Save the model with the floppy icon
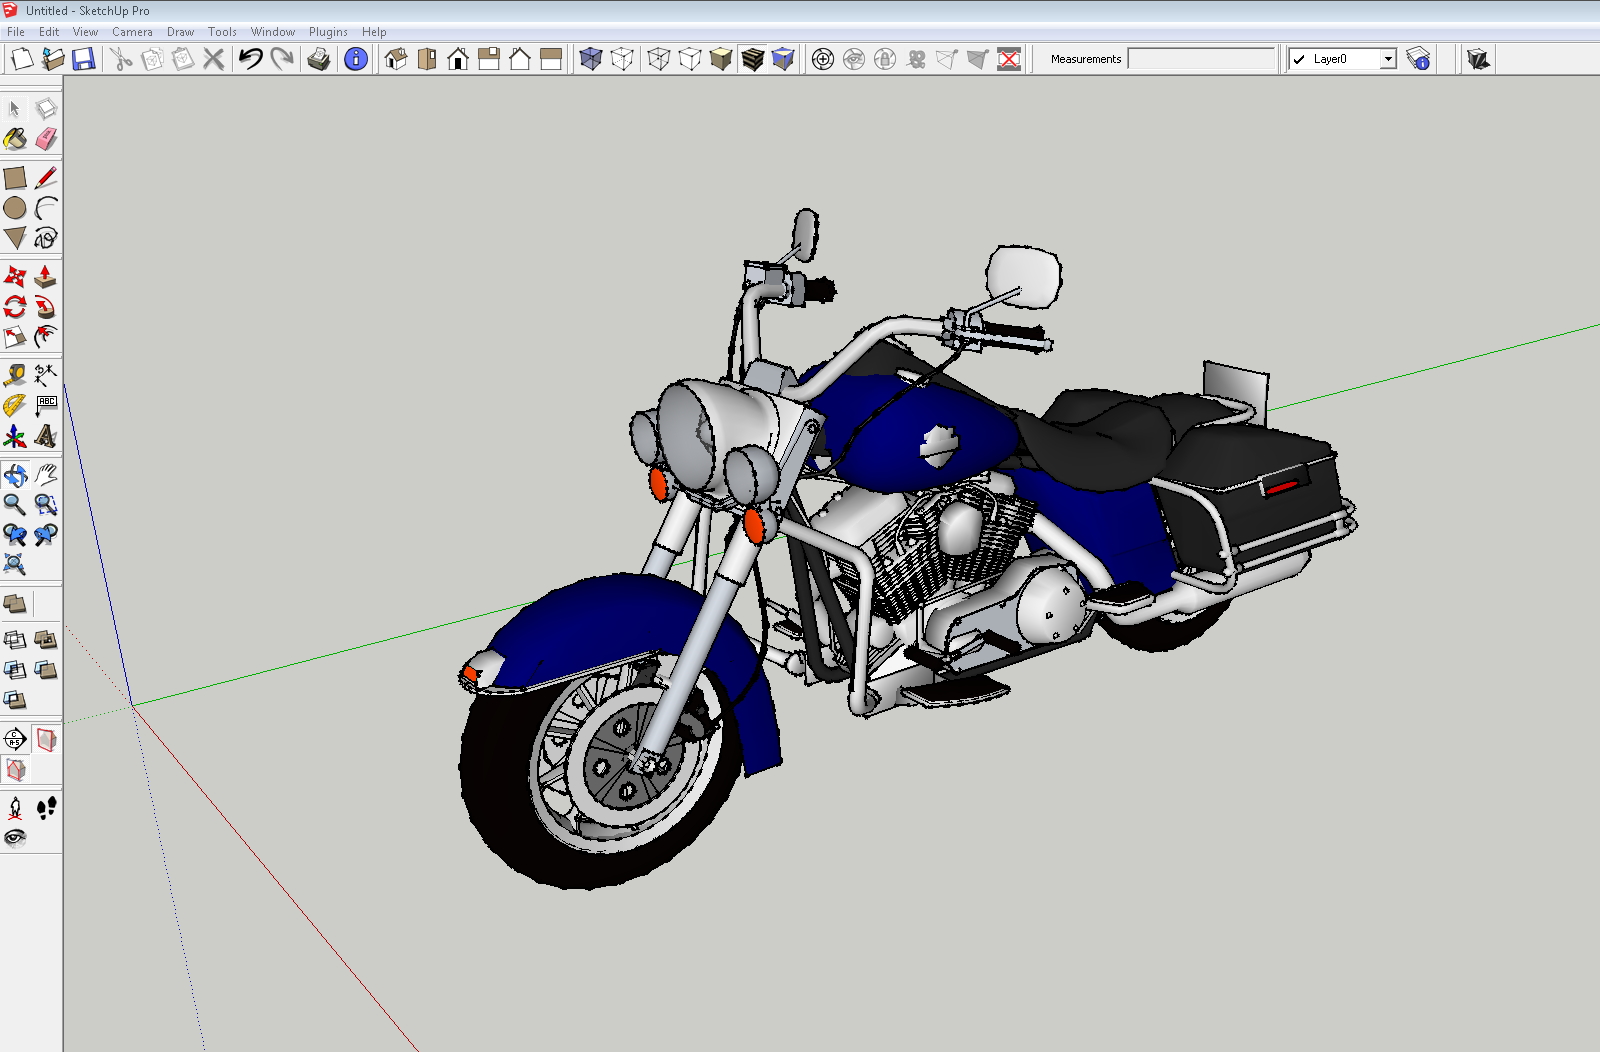The width and height of the screenshot is (1600, 1052). [84, 59]
